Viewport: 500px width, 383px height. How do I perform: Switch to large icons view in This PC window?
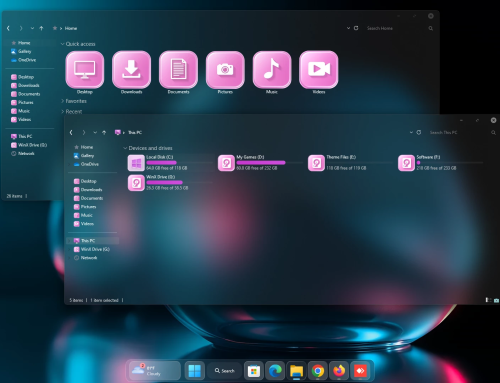click(496, 300)
